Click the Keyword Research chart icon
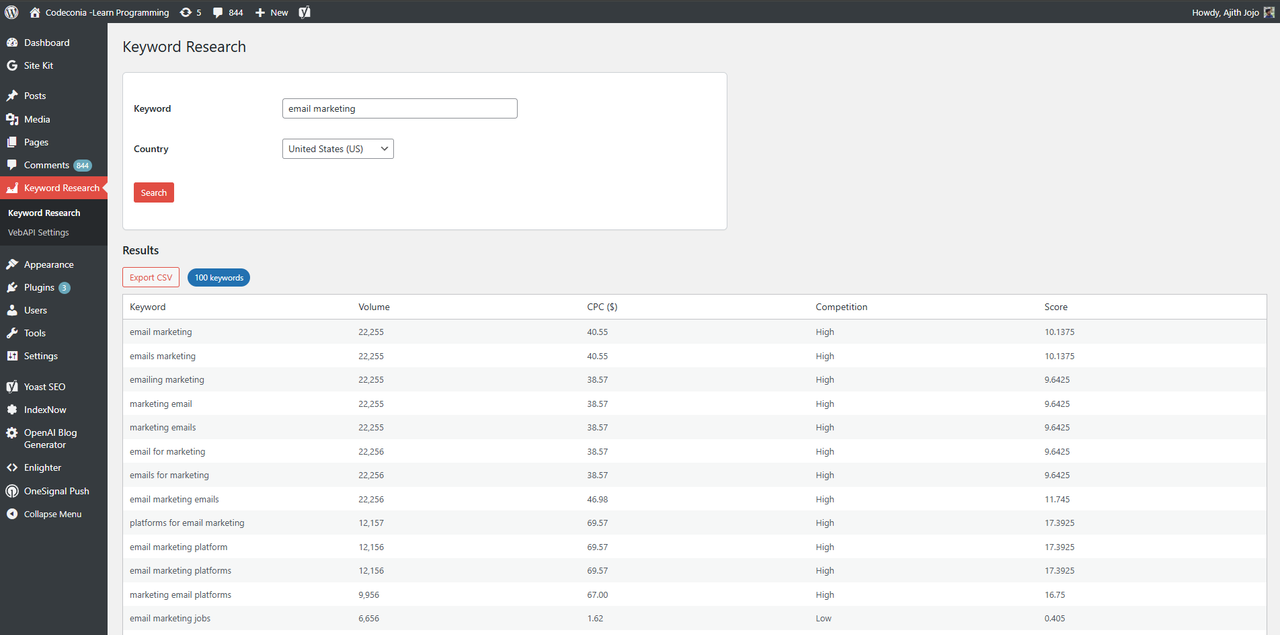 click(x=12, y=188)
